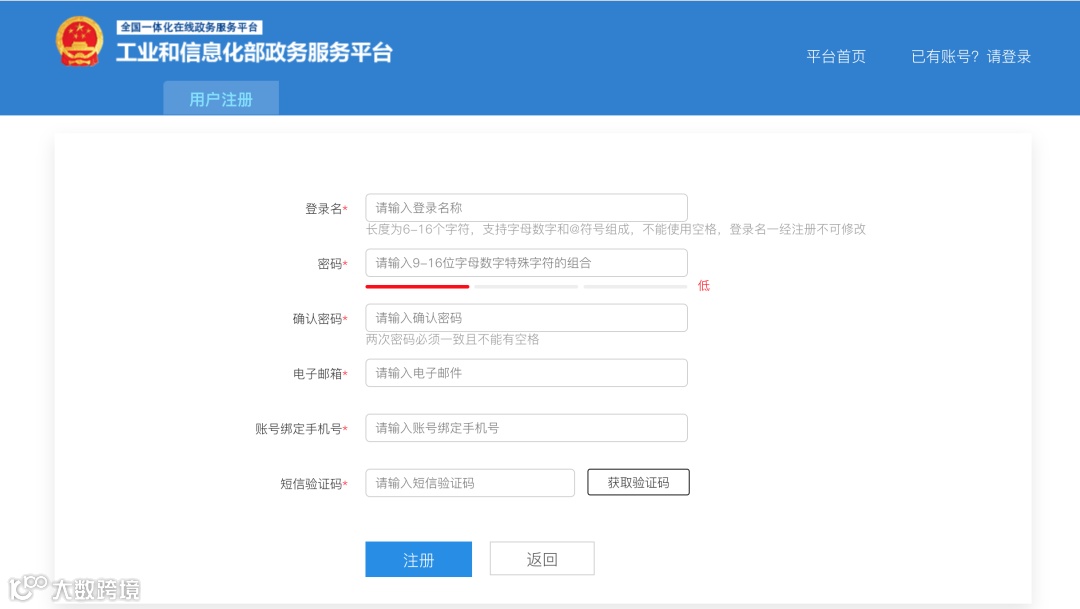Image resolution: width=1080 pixels, height=609 pixels.
Task: Click the 账号绑定手机号 field label
Action: (x=301, y=429)
